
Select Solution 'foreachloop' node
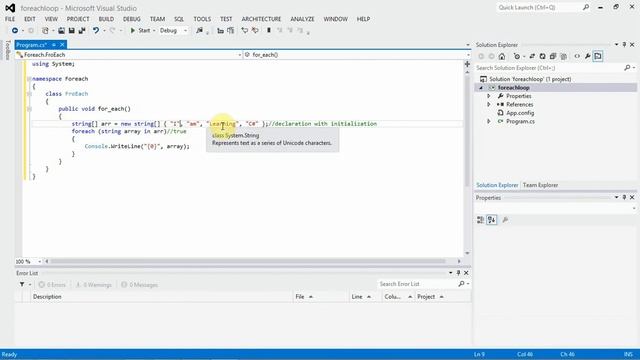[x=530, y=79]
